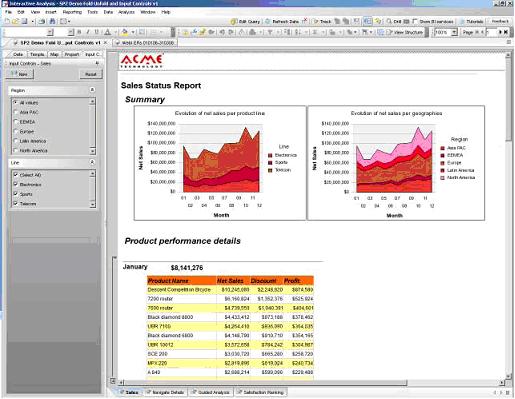The width and height of the screenshot is (515, 399).
Task: Click Refresh Data in toolbar
Action: [x=282, y=21]
